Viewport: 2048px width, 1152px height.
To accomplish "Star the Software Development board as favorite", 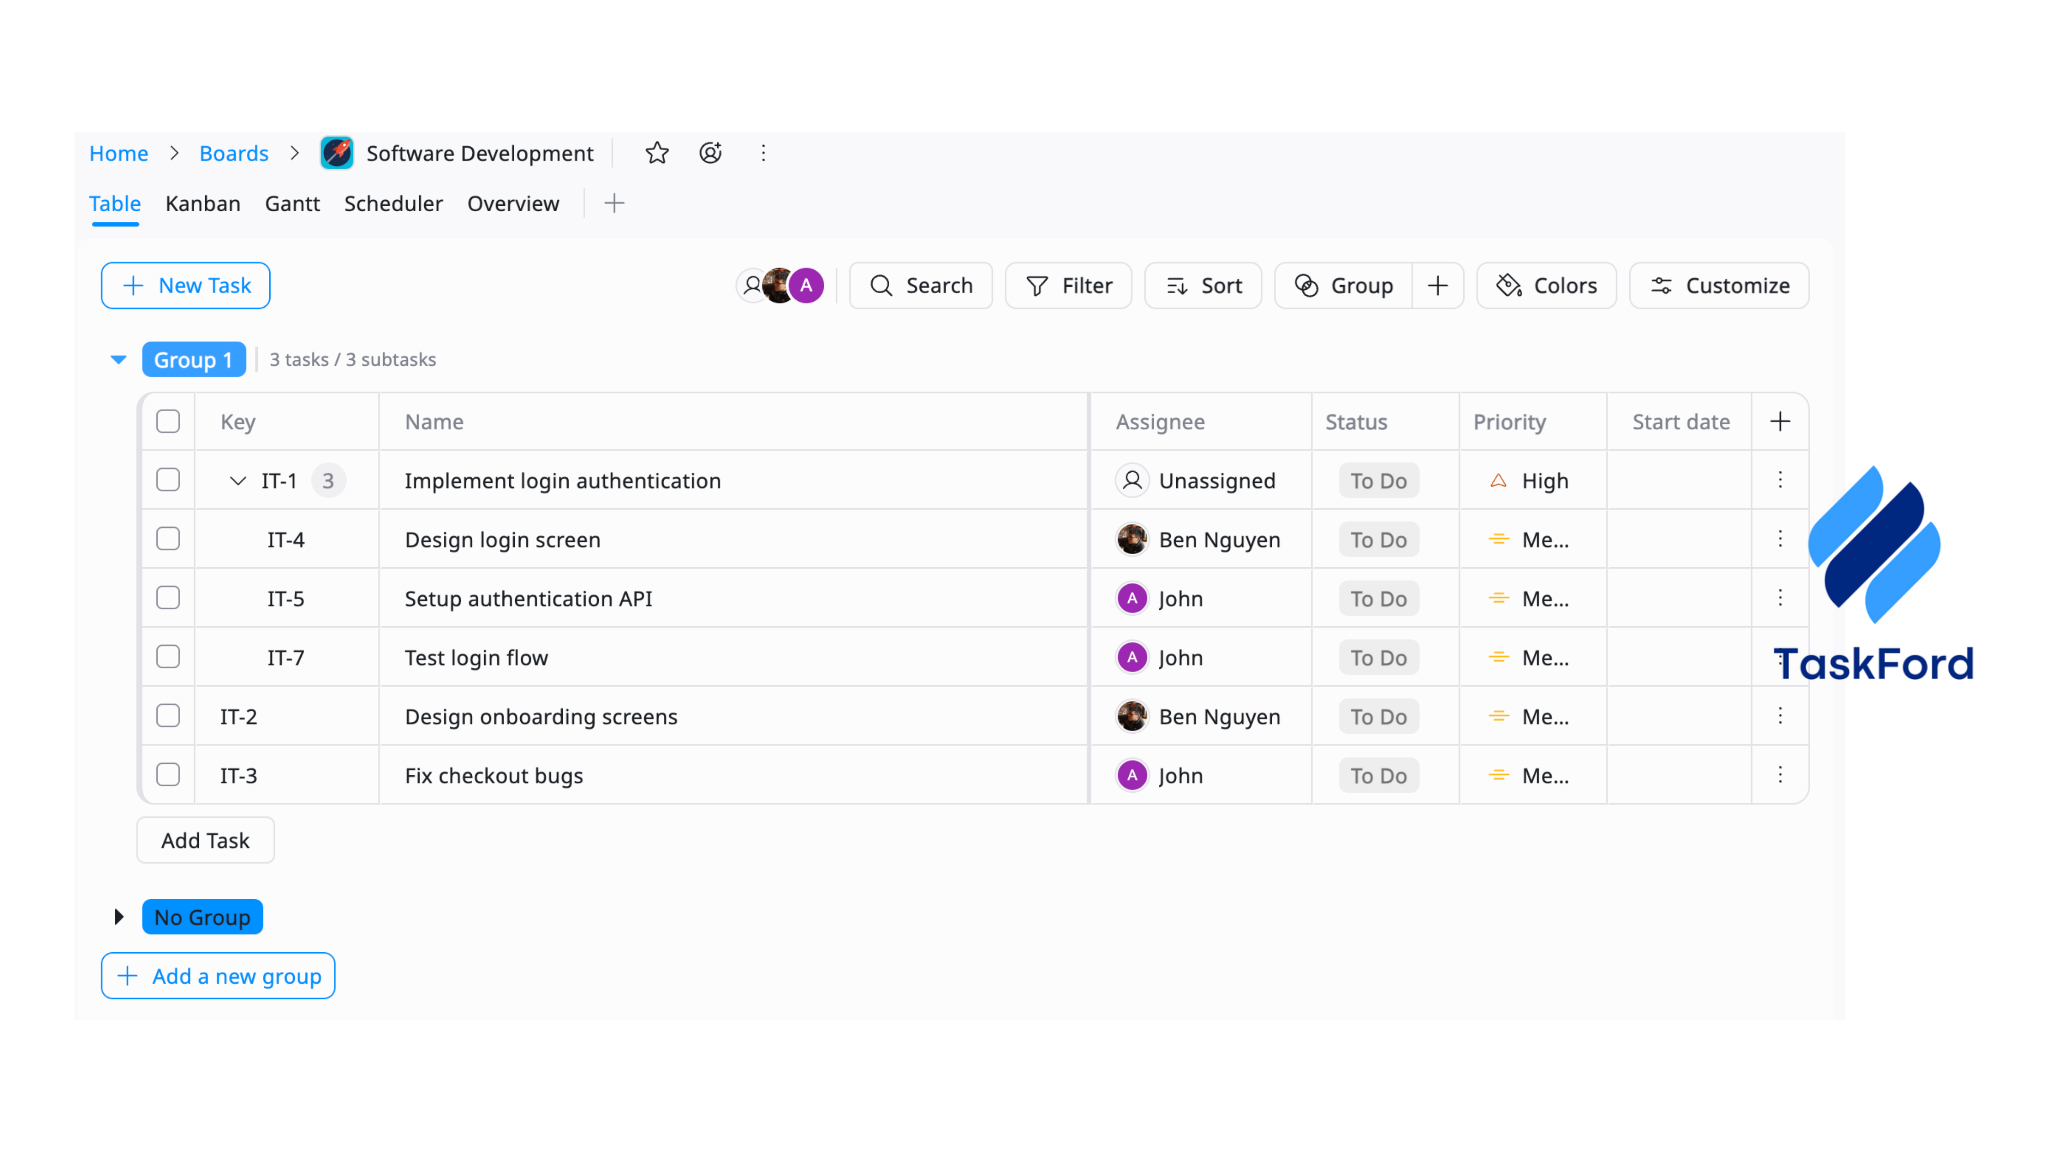I will 657,153.
